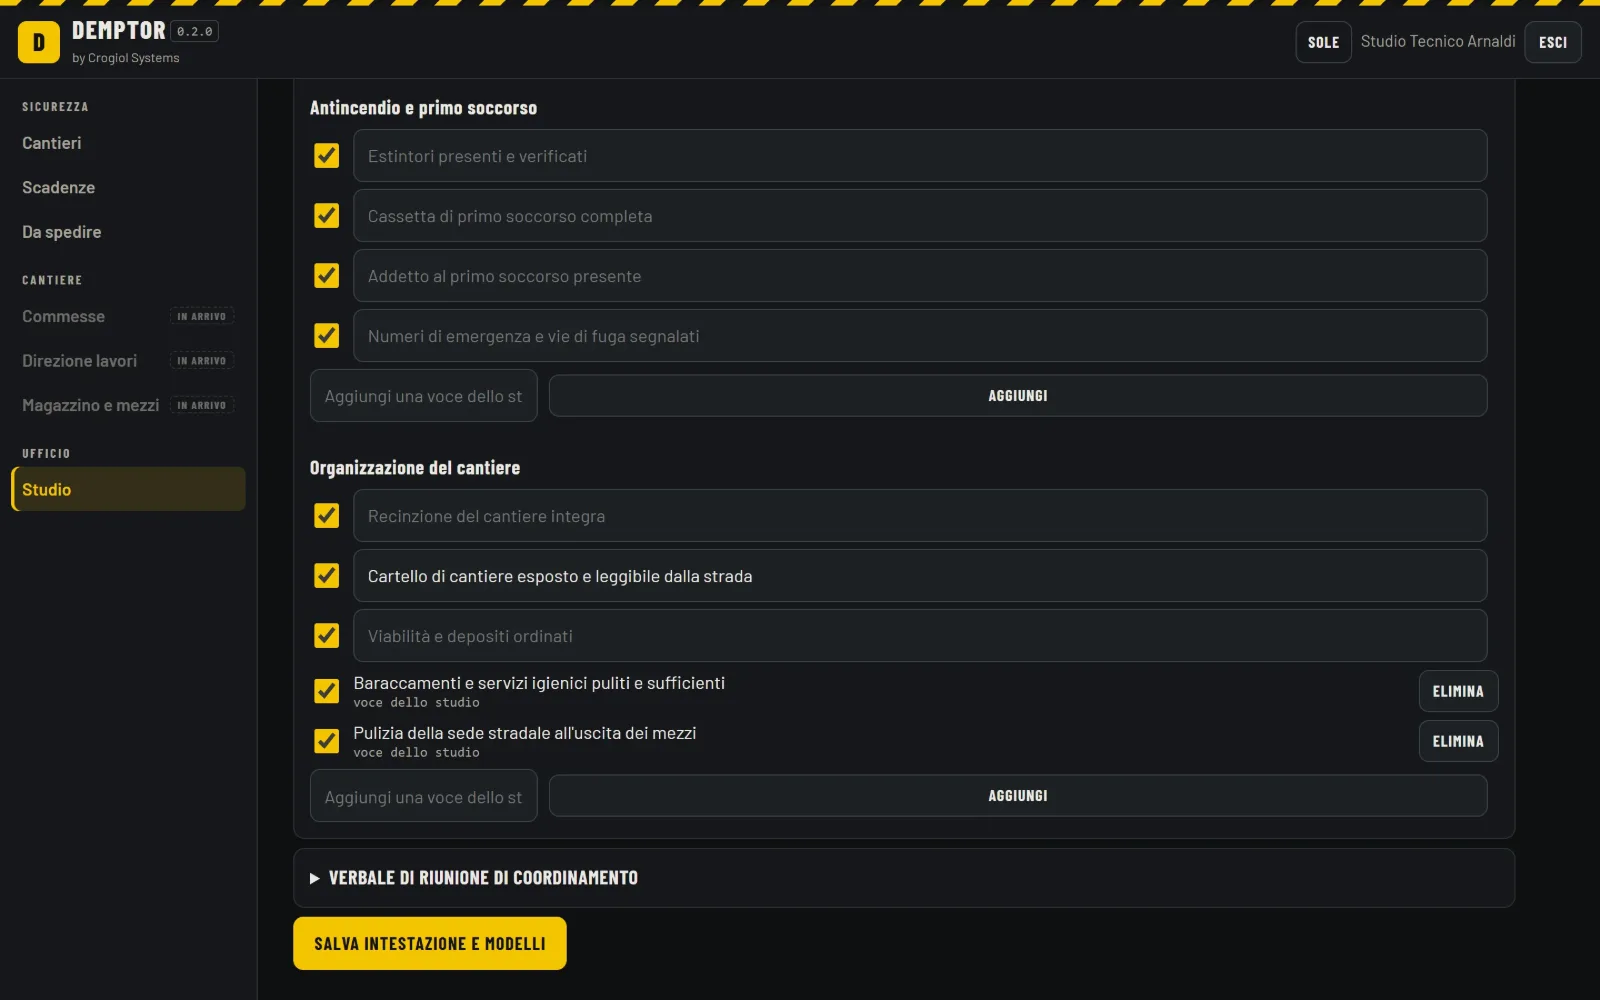Screen dimensions: 1600x1000
Task: Toggle 'Pulizia della sede stradale' checkbox
Action: (326, 741)
